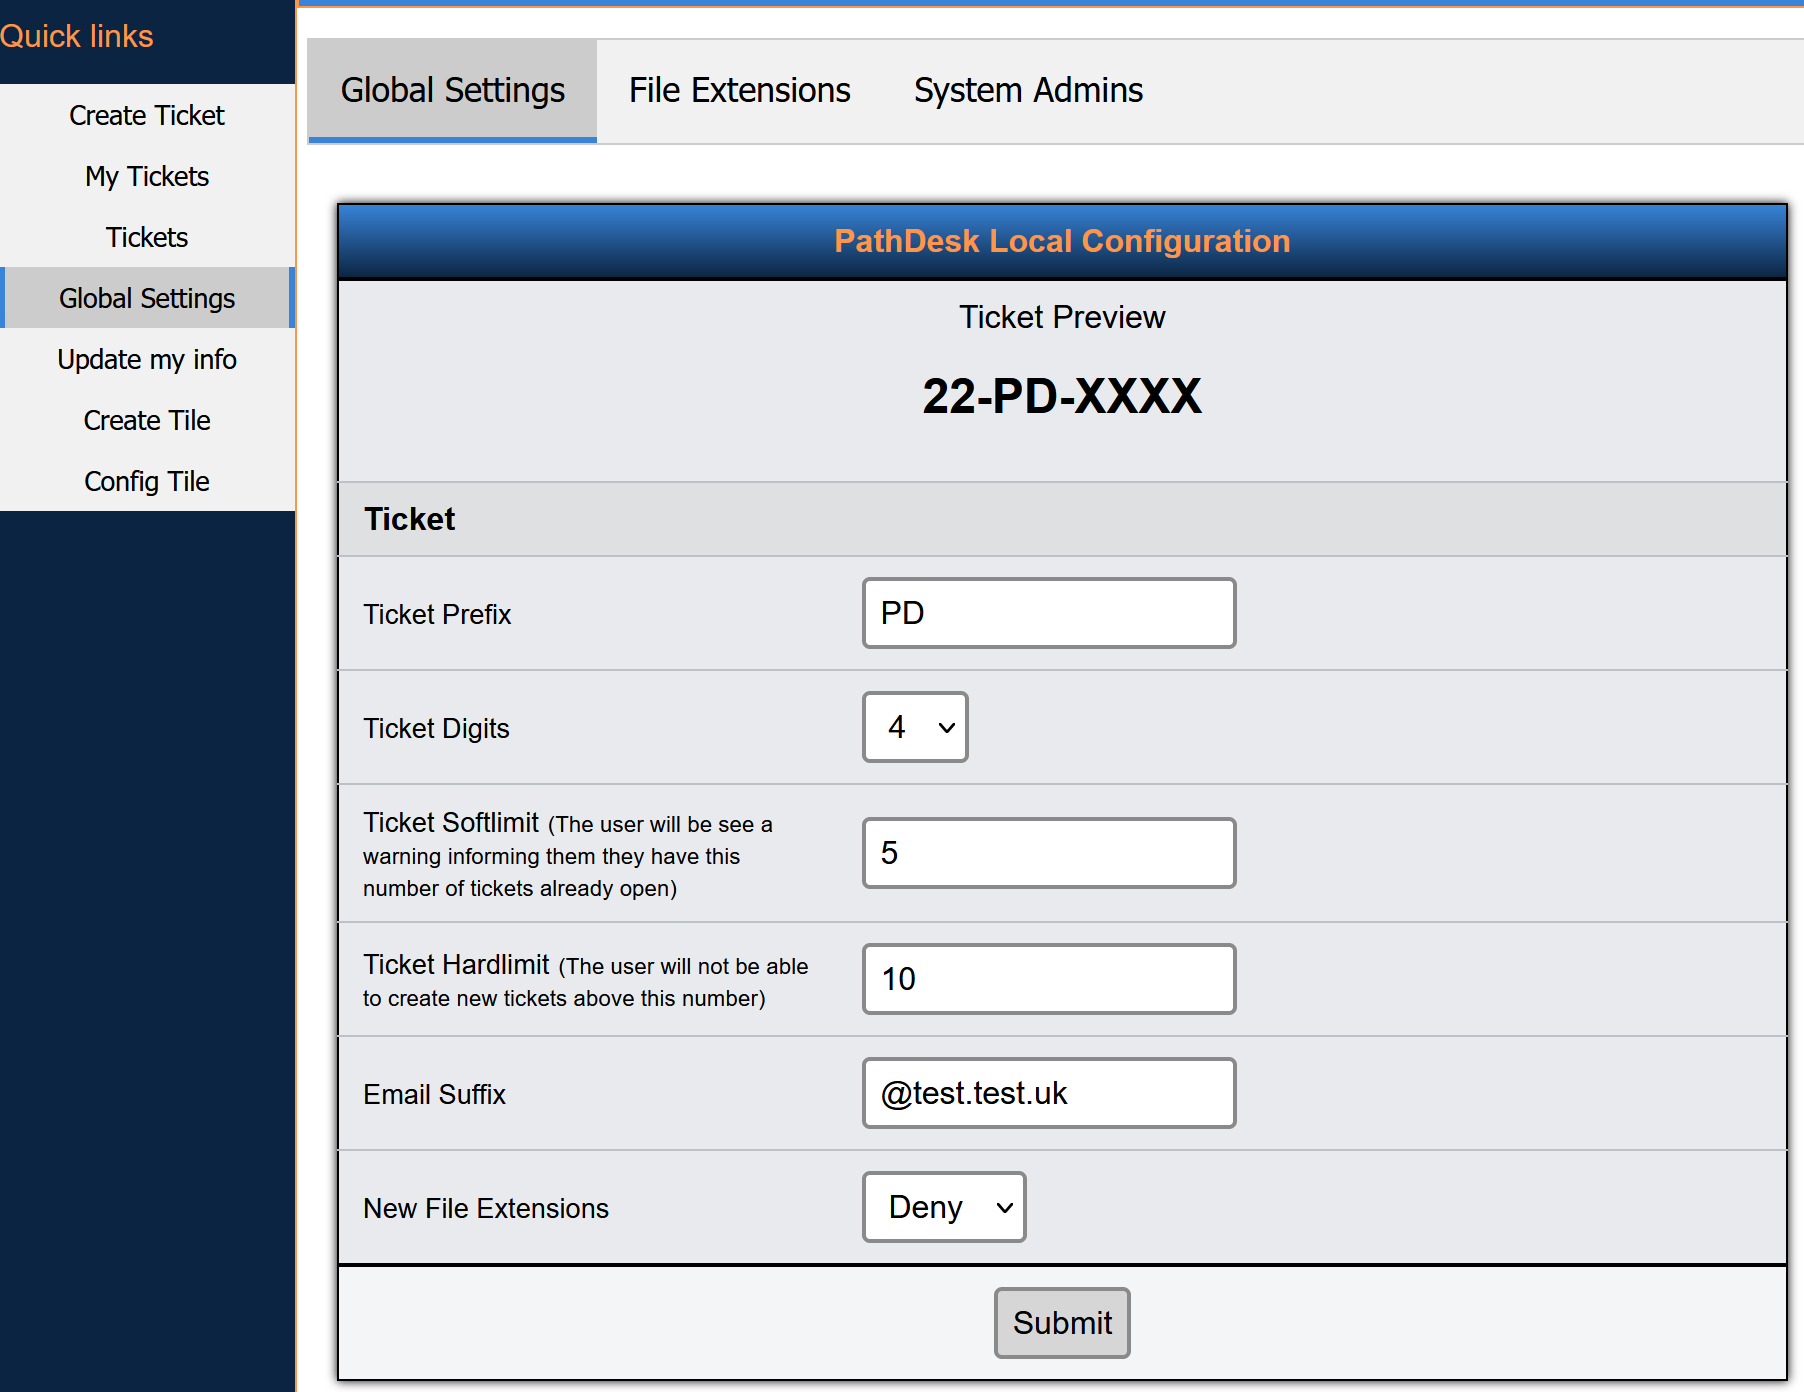
Task: Switch to the File Extensions tab
Action: click(739, 91)
